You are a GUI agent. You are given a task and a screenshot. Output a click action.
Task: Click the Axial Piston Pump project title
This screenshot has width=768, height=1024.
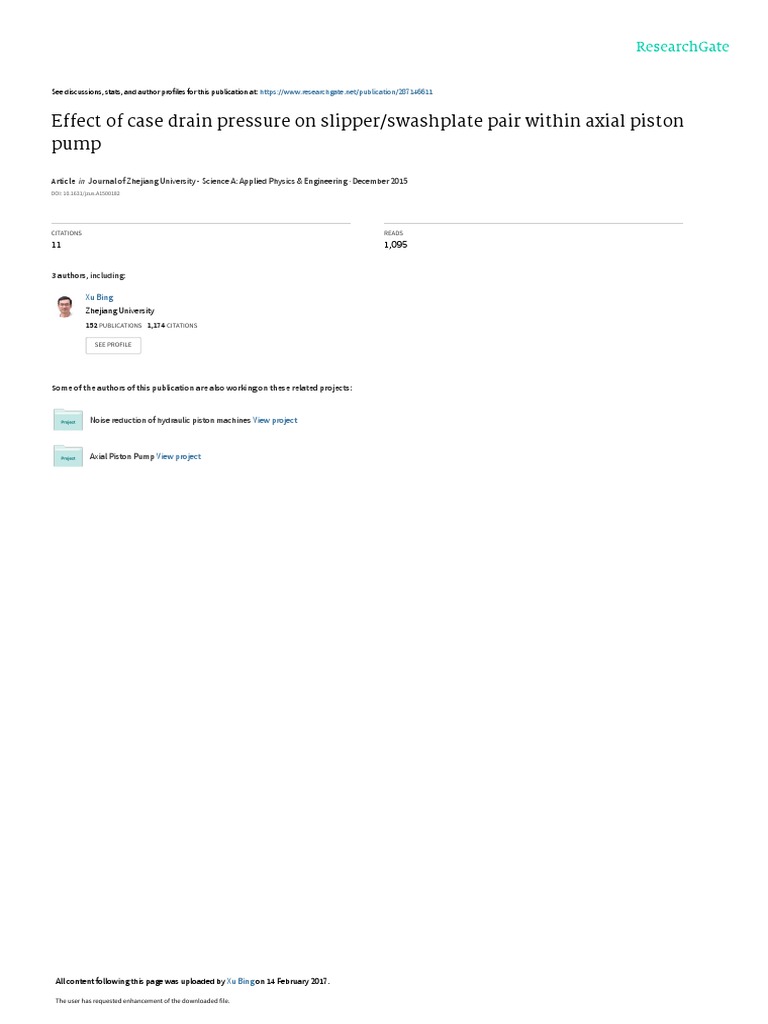click(122, 456)
